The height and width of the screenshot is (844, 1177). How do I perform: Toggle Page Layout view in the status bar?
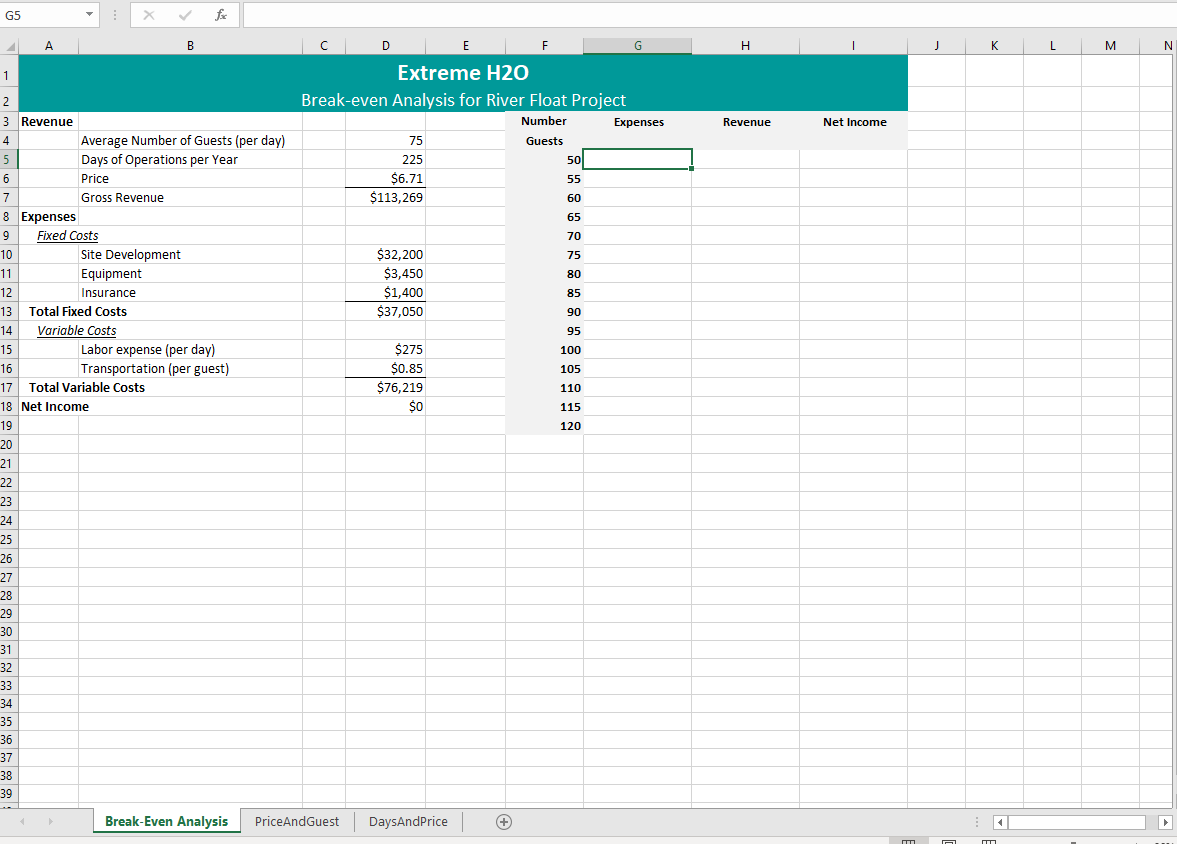coord(948,841)
